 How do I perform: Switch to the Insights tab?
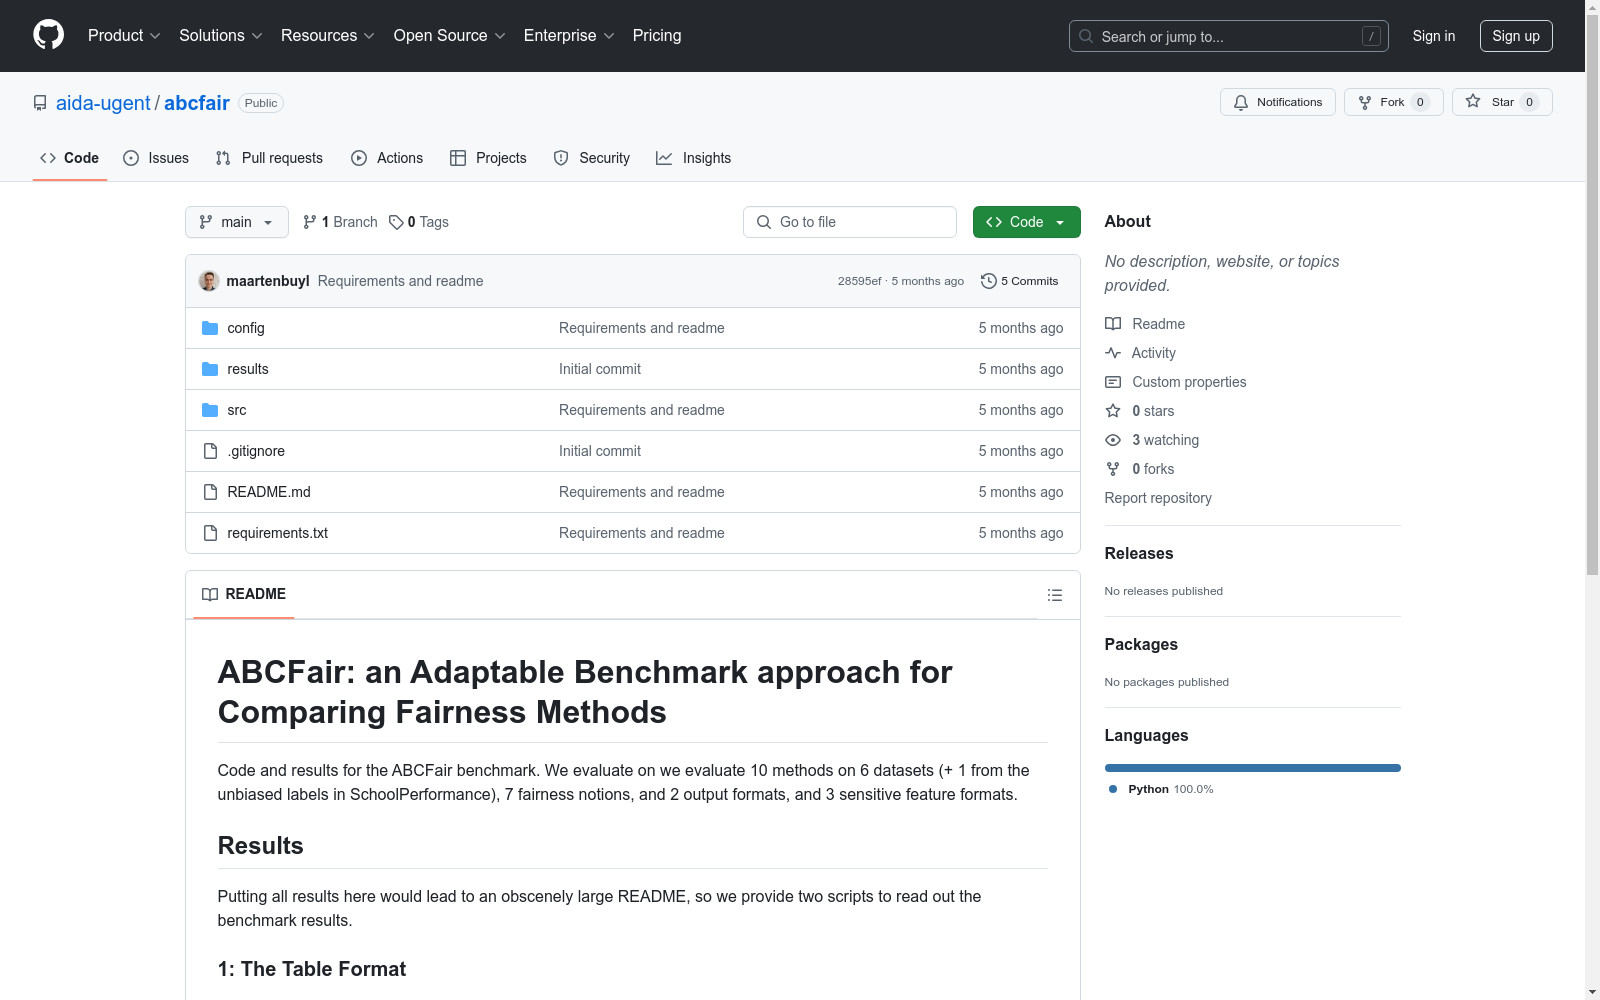[694, 158]
